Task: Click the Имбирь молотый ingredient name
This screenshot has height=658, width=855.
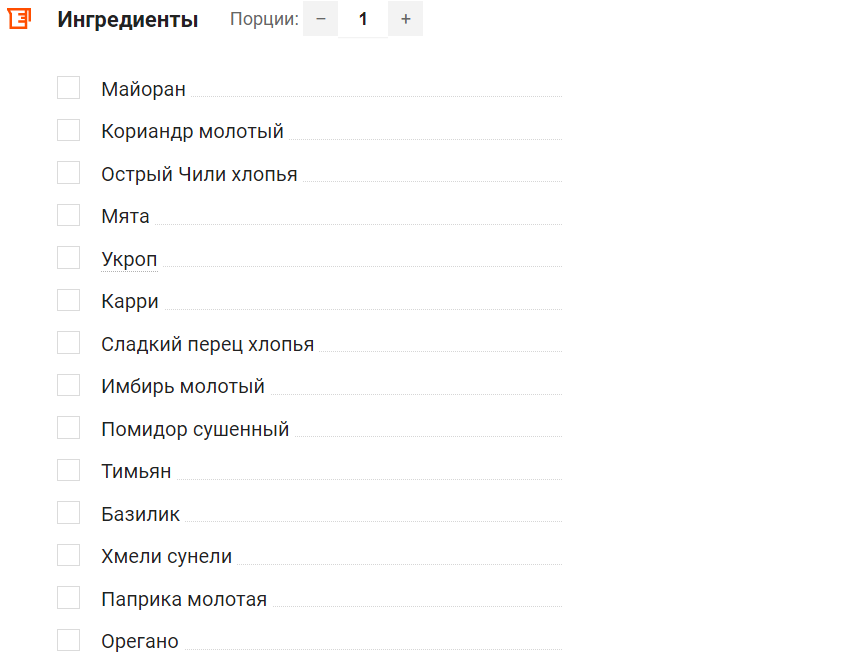Action: click(183, 387)
